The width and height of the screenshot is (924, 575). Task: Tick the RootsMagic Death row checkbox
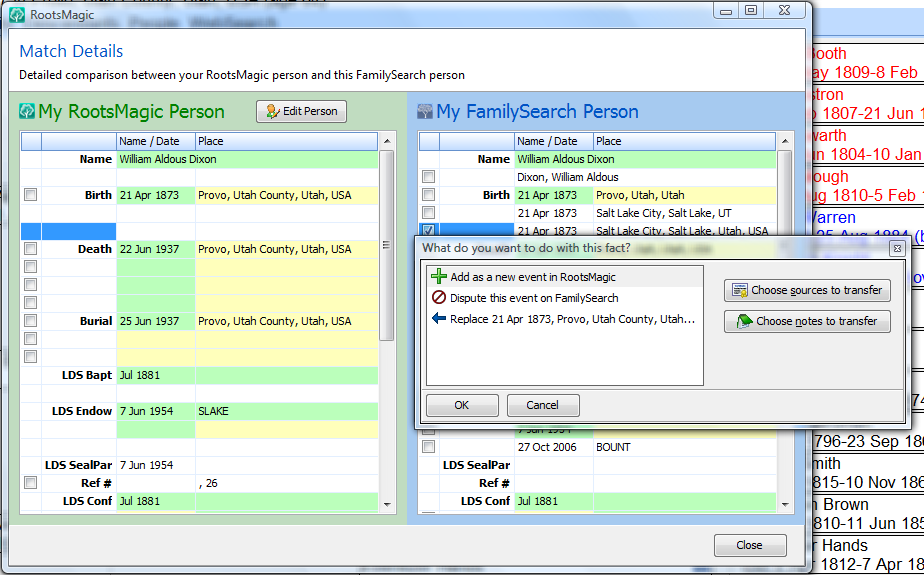31,249
